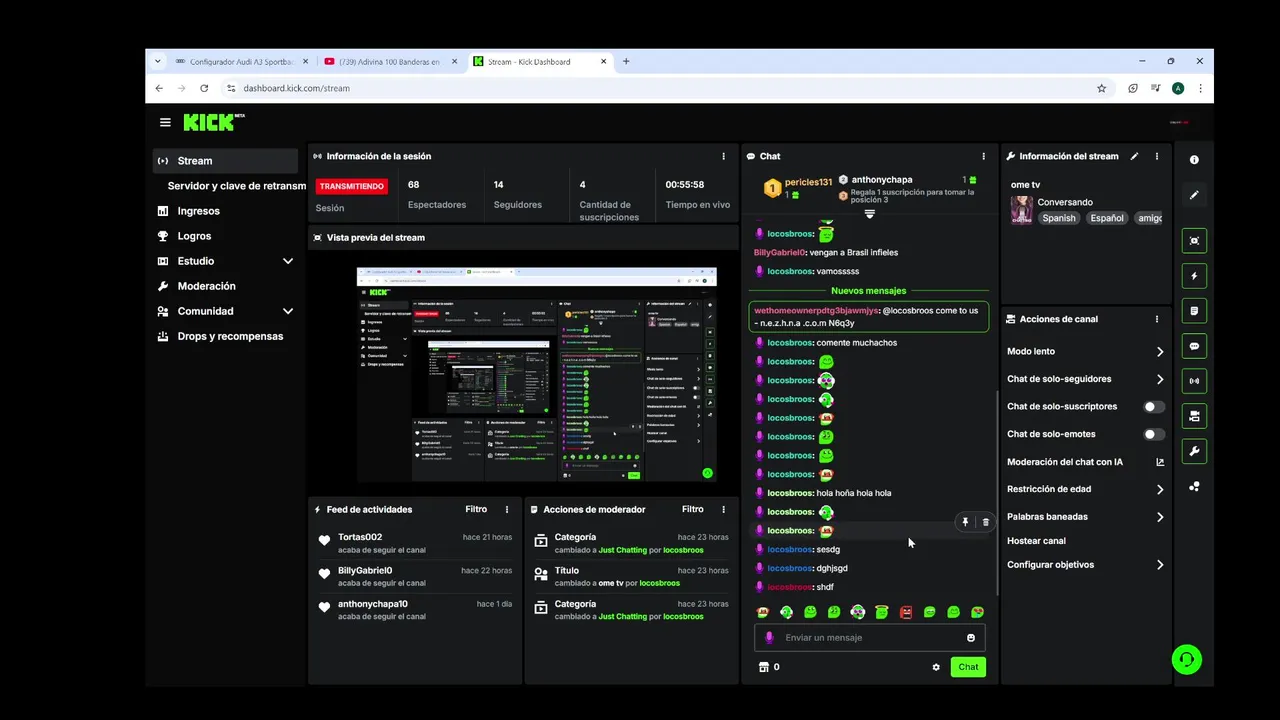
Task: Click the chat scrollbar
Action: click(x=996, y=490)
